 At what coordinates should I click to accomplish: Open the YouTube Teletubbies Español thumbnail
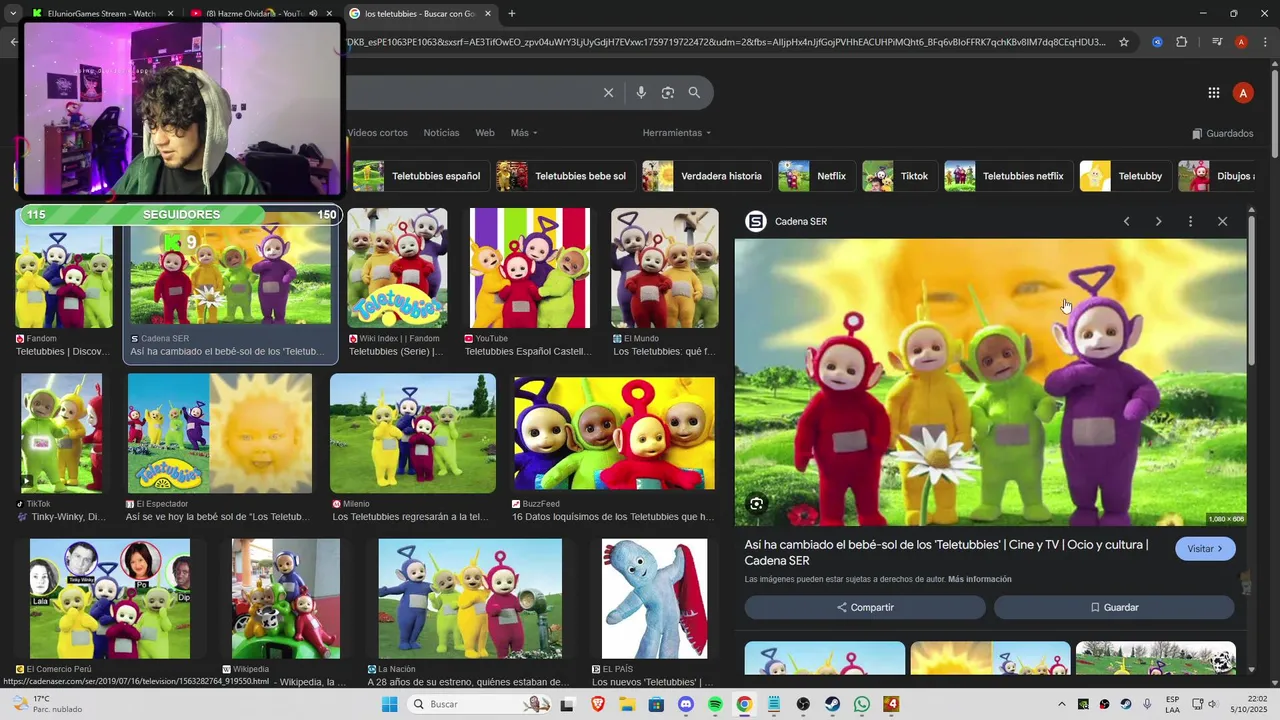530,268
